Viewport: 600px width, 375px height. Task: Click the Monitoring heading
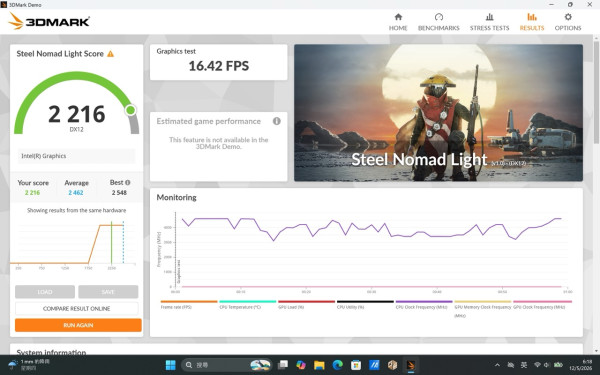(x=176, y=197)
